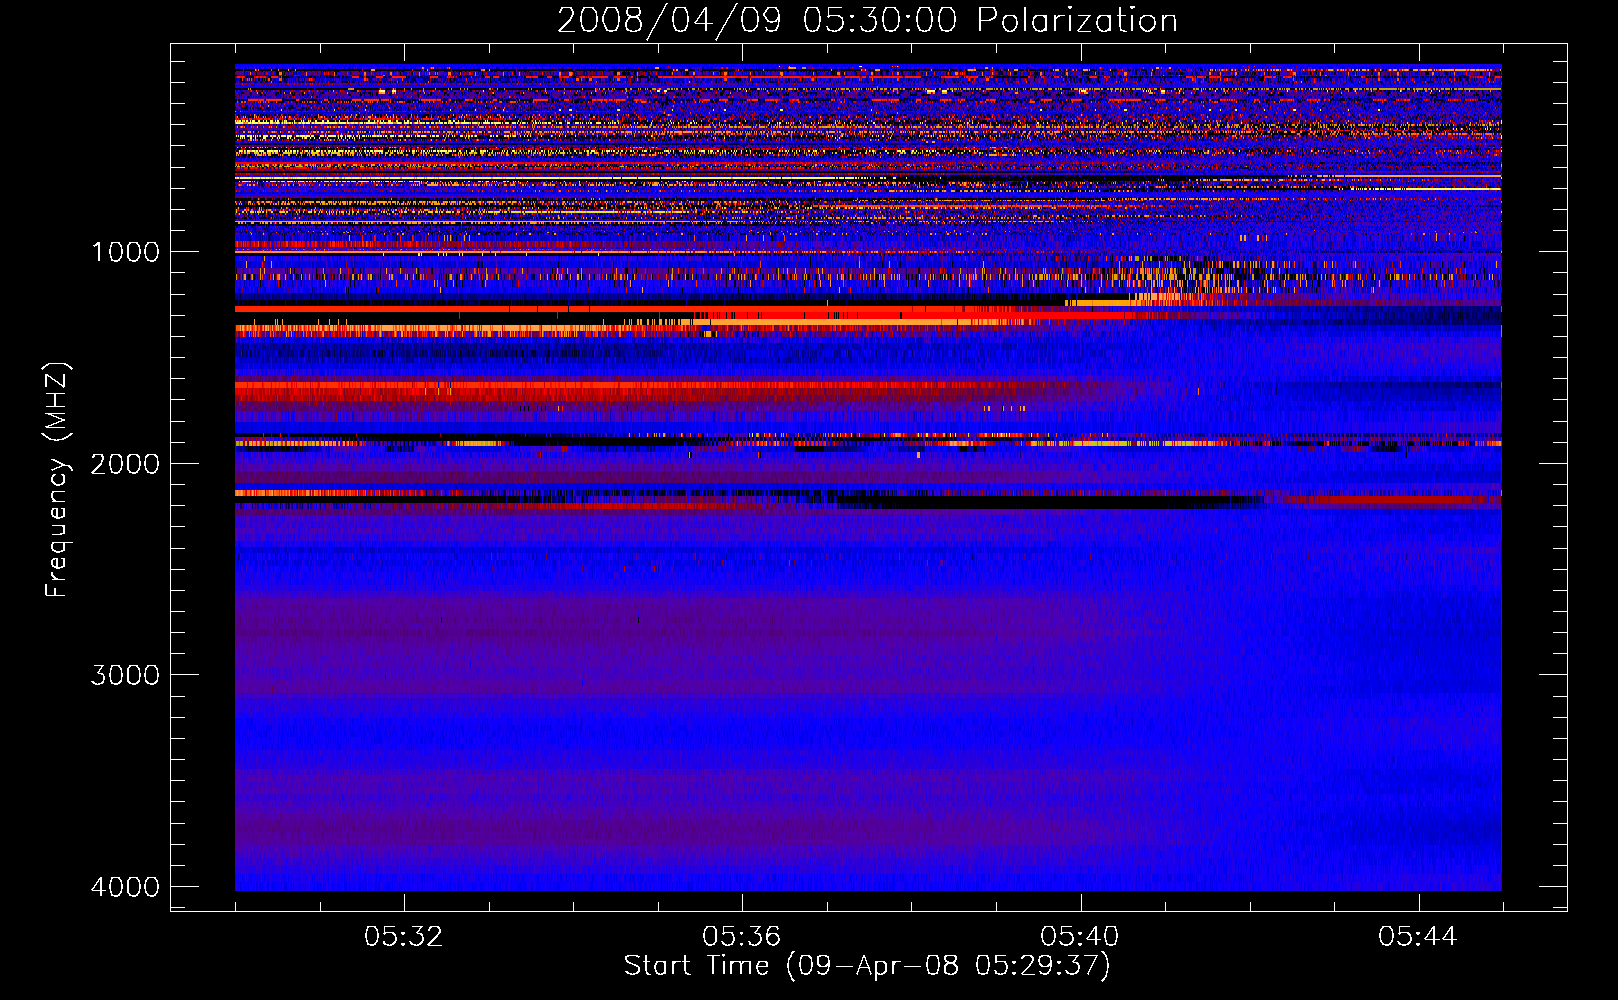Click the 'Frequency (MHZ)' axis label
Image resolution: width=1618 pixels, height=1000 pixels.
(x=56, y=480)
